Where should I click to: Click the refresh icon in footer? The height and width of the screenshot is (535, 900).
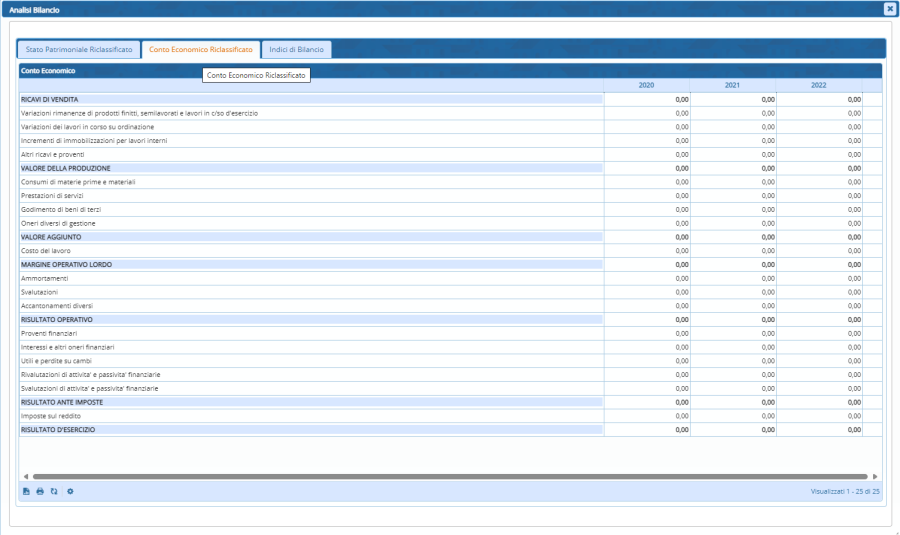pos(54,492)
